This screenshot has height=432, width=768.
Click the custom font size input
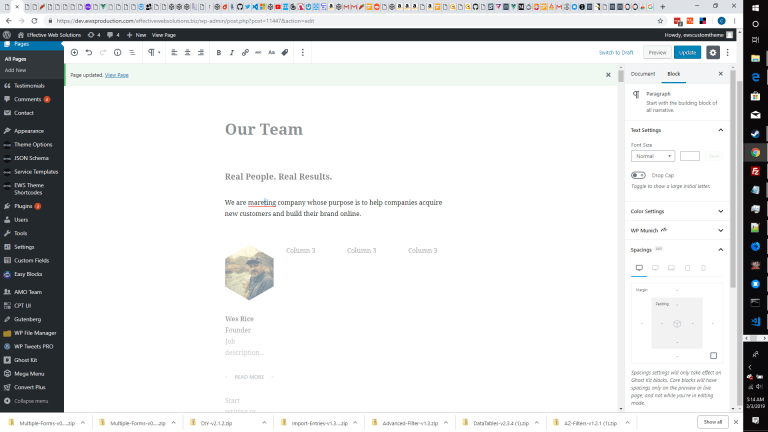(x=690, y=156)
